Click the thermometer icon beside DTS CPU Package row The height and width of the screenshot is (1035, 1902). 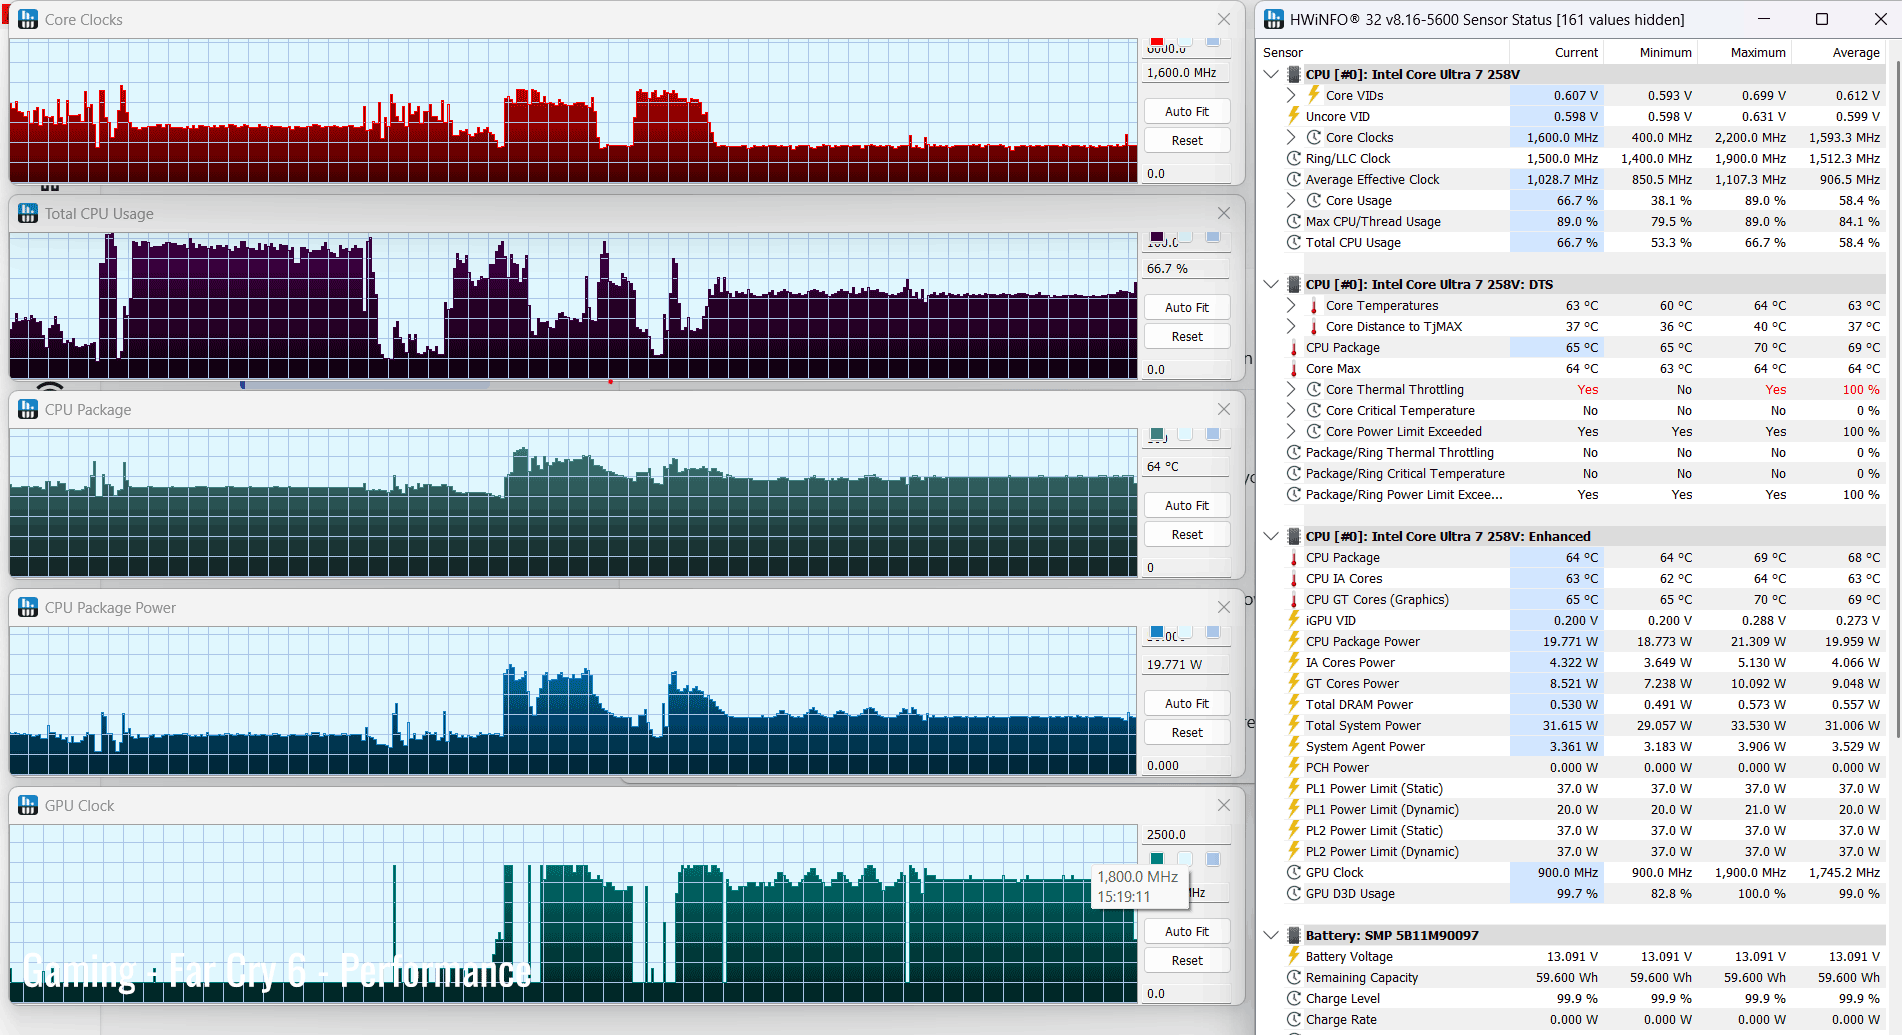point(1294,347)
